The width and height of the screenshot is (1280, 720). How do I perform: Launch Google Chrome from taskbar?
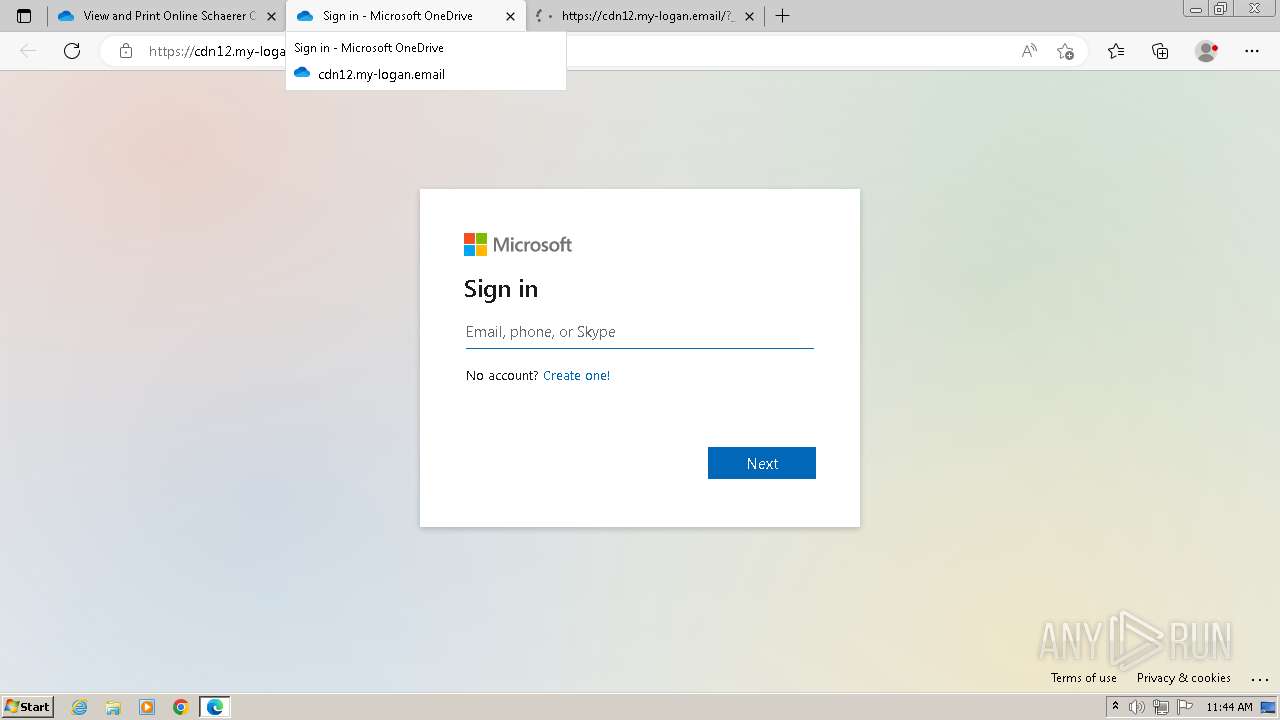click(181, 707)
